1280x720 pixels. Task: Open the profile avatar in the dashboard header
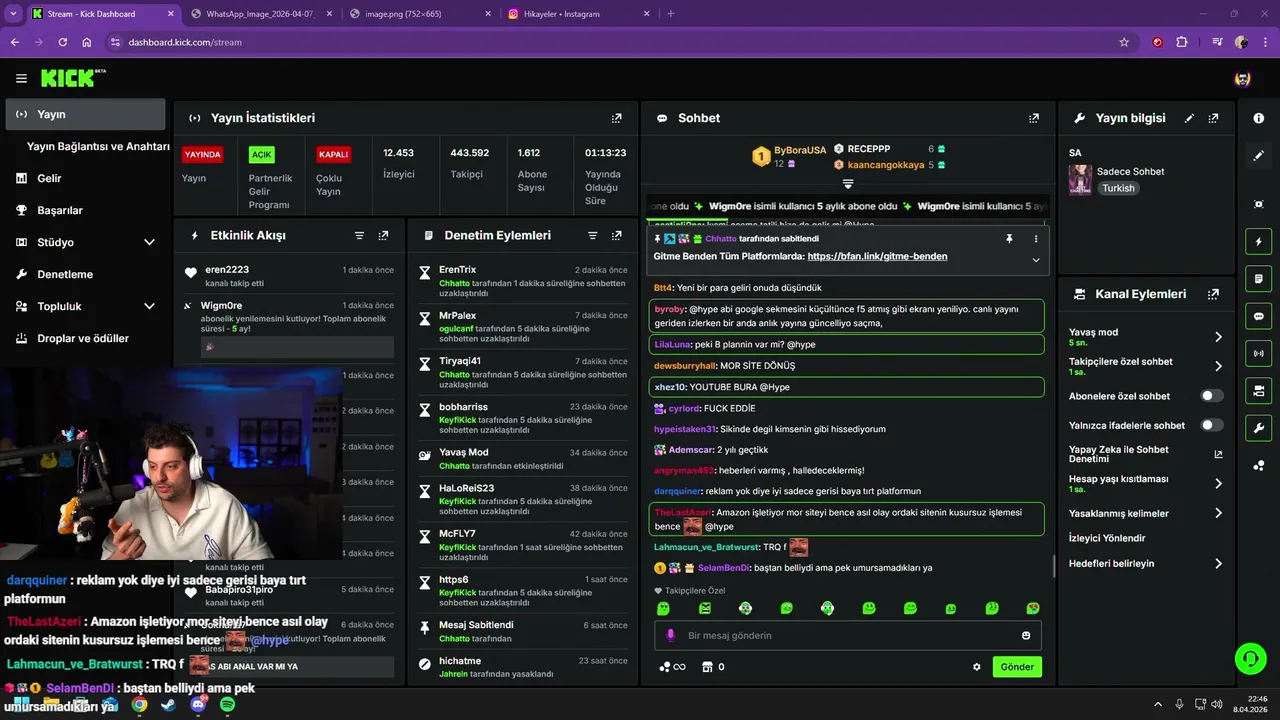point(1243,78)
